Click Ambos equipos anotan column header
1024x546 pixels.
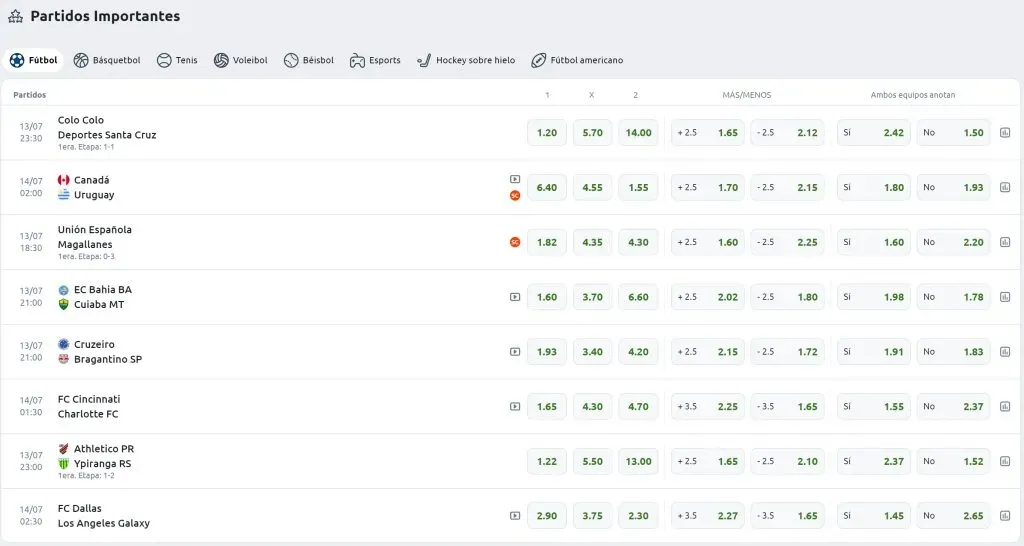(912, 95)
